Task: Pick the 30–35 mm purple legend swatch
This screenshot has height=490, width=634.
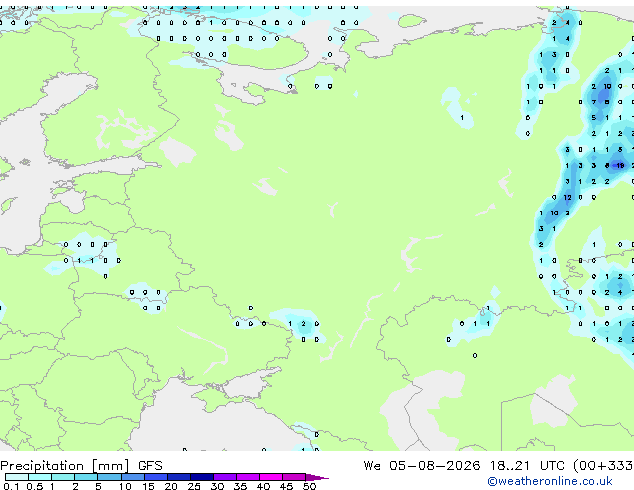Action: click(225, 477)
